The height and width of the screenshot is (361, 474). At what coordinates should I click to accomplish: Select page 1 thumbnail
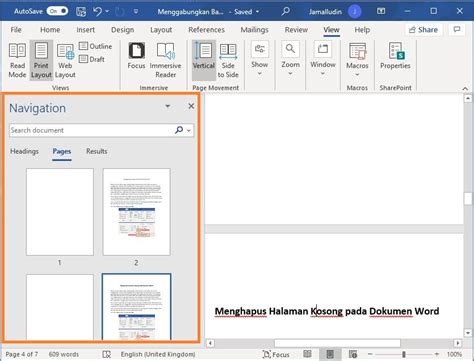point(60,212)
